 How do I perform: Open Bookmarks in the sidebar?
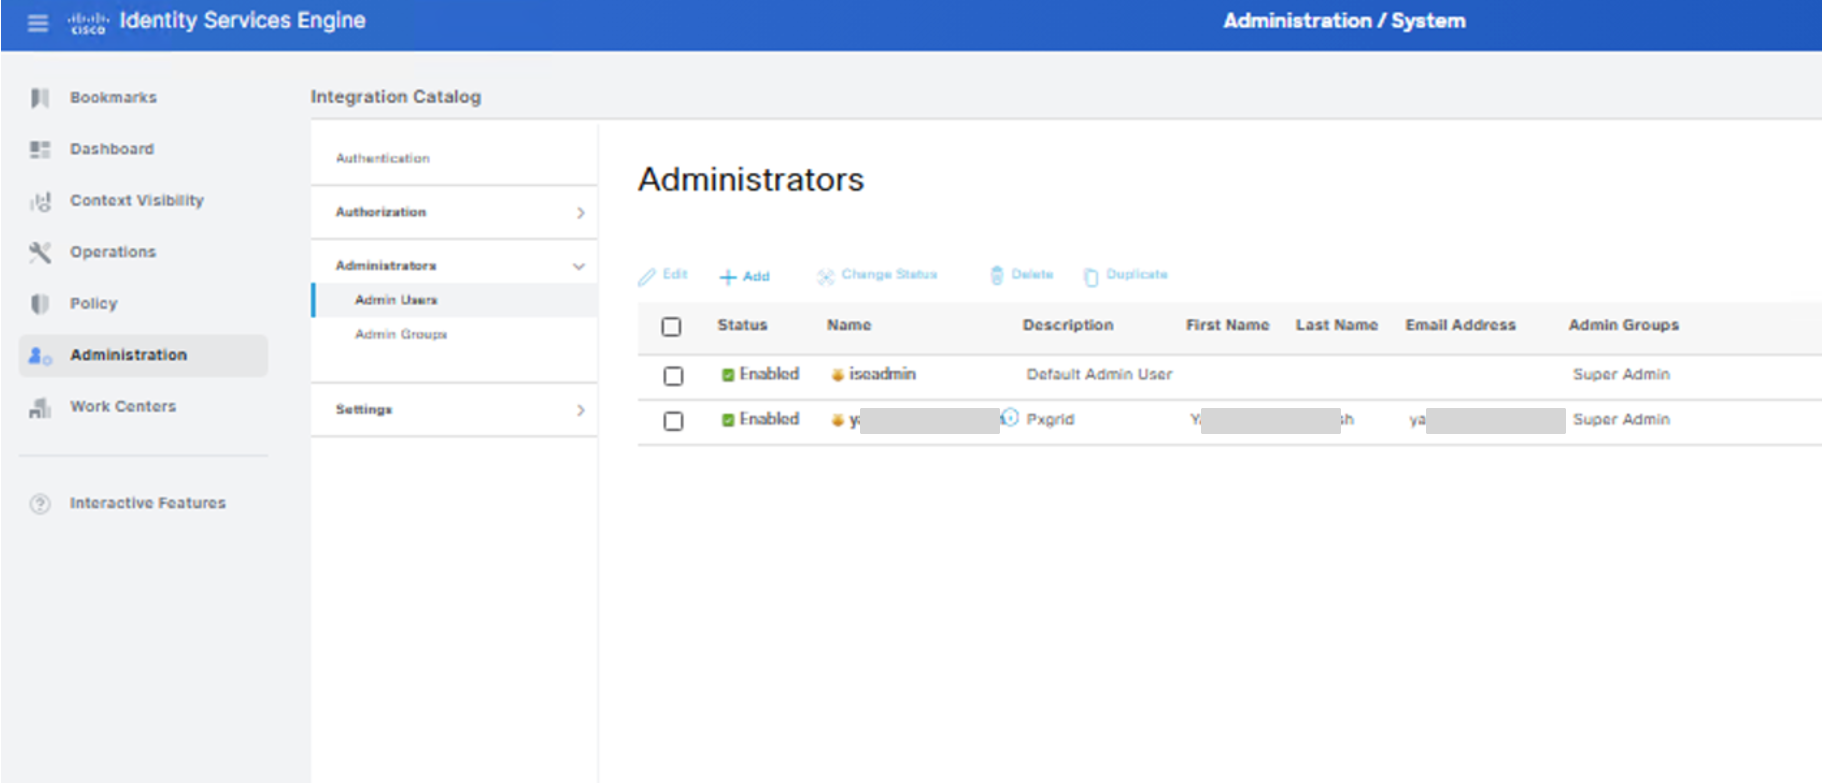point(113,97)
